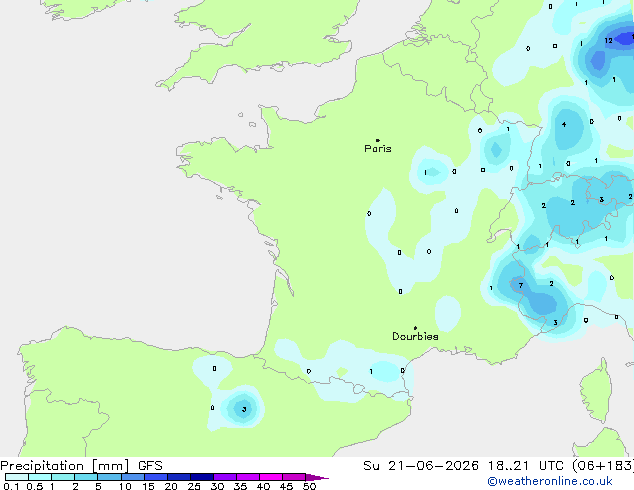Image resolution: width=634 pixels, height=490 pixels.
Task: Select the 5–10 mm legend swatch
Action: click(x=109, y=477)
